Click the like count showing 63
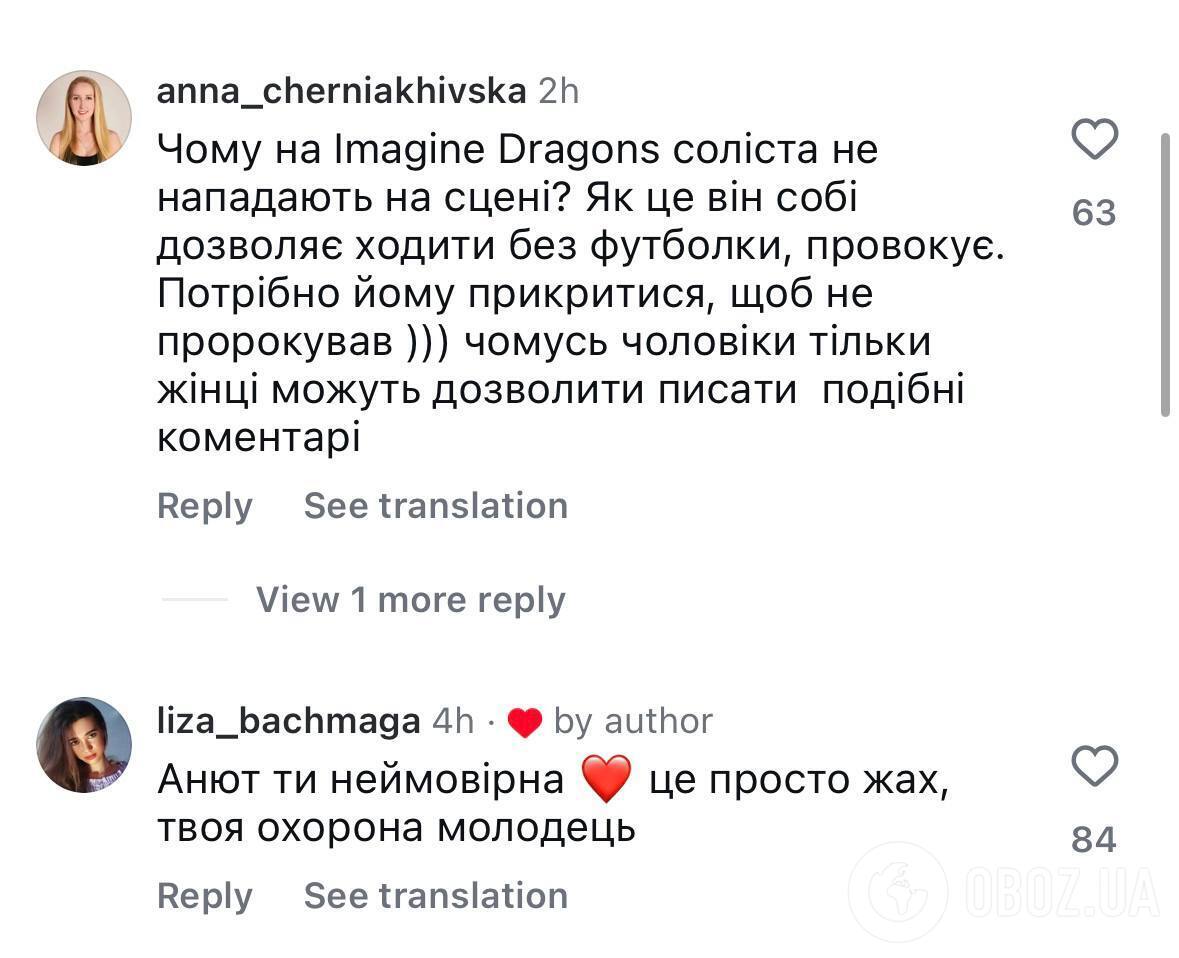The height and width of the screenshot is (958, 1179). 1096,212
